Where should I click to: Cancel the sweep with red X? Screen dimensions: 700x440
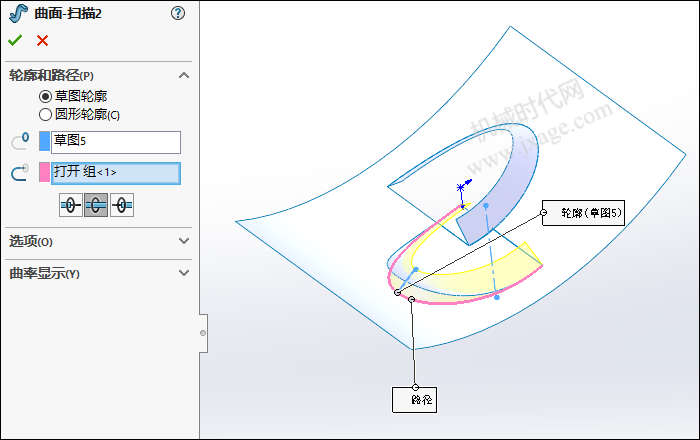click(42, 41)
